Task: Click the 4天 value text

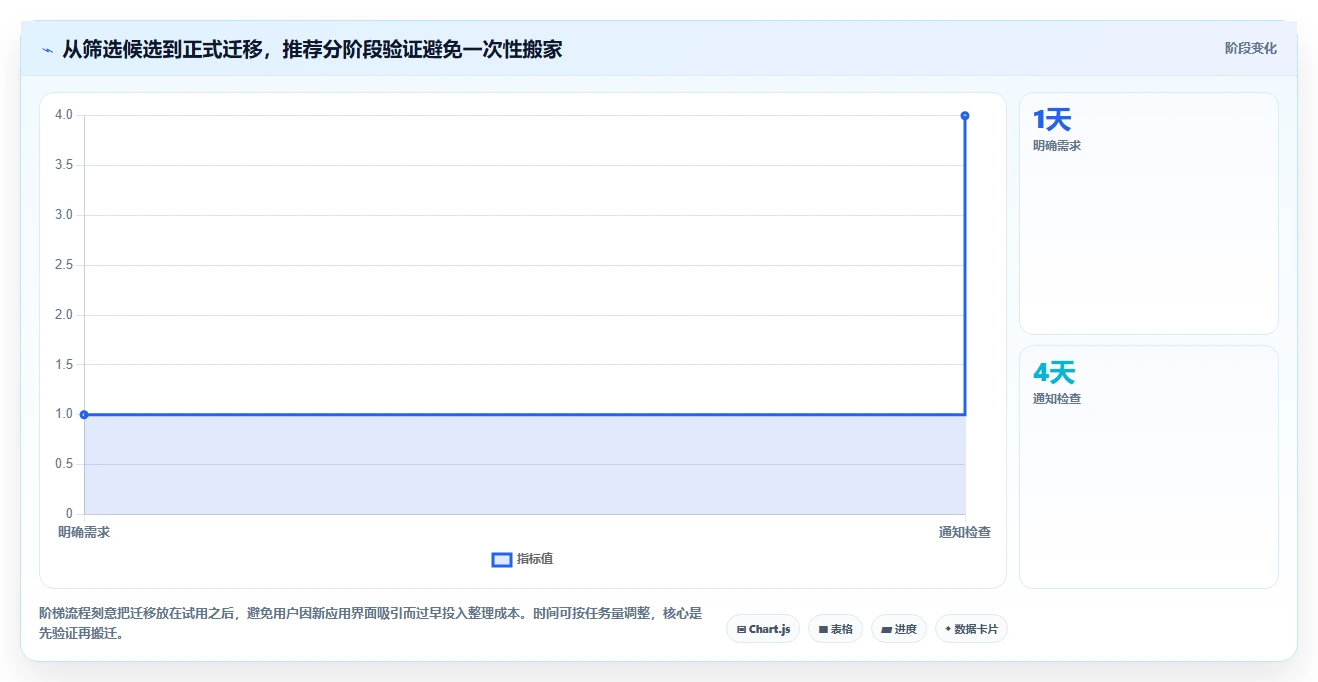Action: point(1054,373)
